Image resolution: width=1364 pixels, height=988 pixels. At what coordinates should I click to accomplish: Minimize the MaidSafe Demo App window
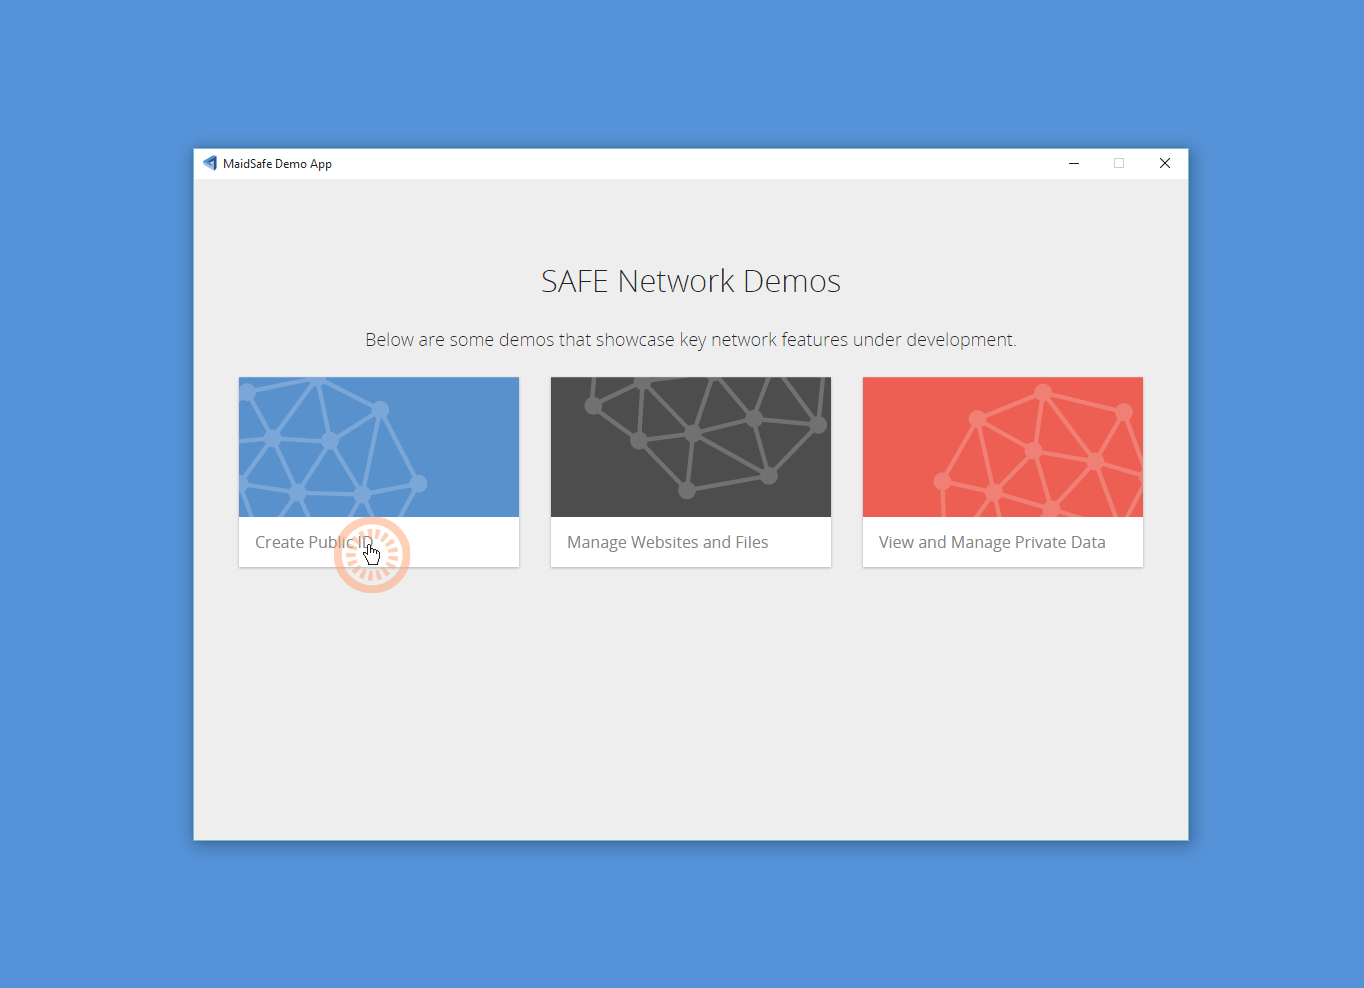[x=1074, y=163]
